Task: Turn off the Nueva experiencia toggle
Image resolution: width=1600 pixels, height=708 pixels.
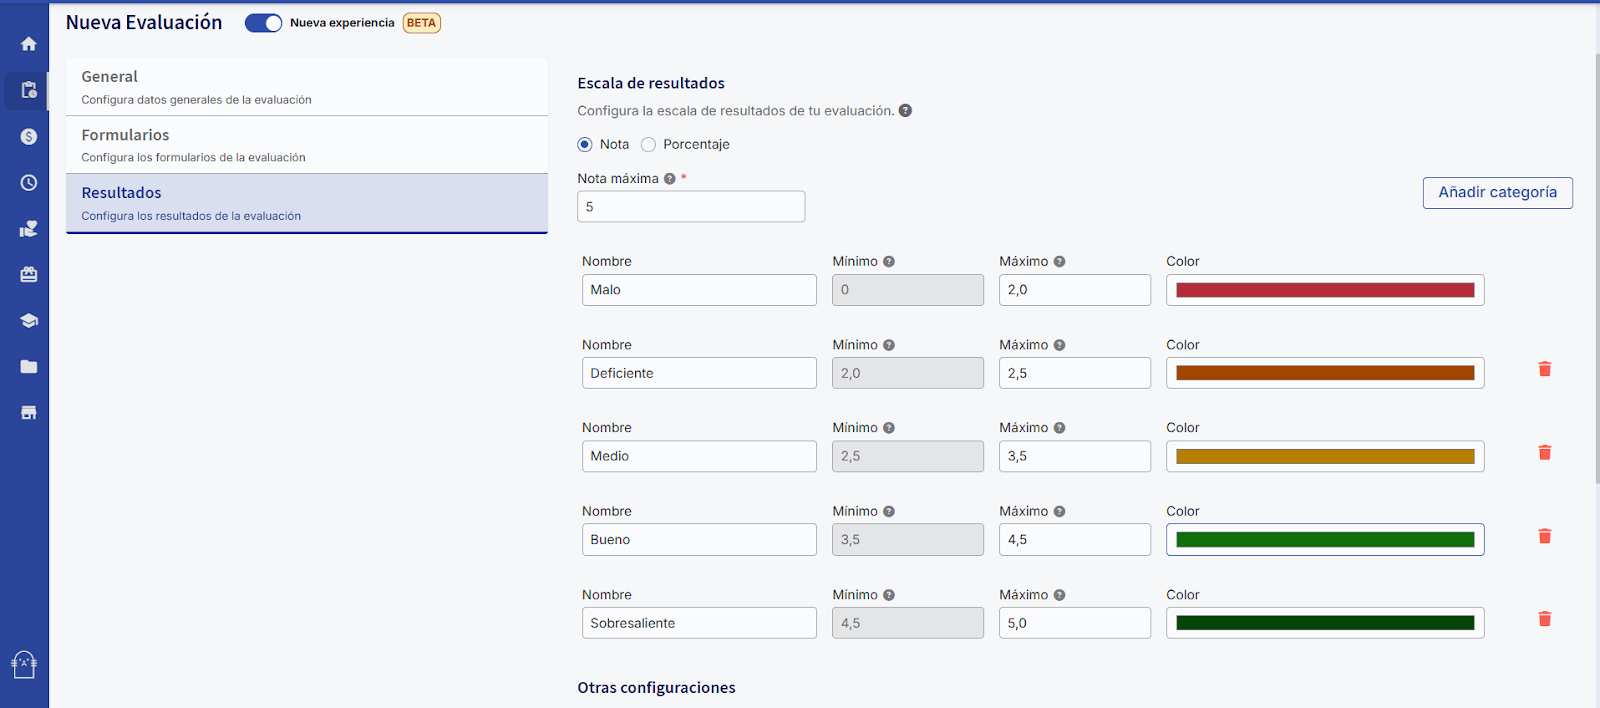Action: (x=264, y=23)
